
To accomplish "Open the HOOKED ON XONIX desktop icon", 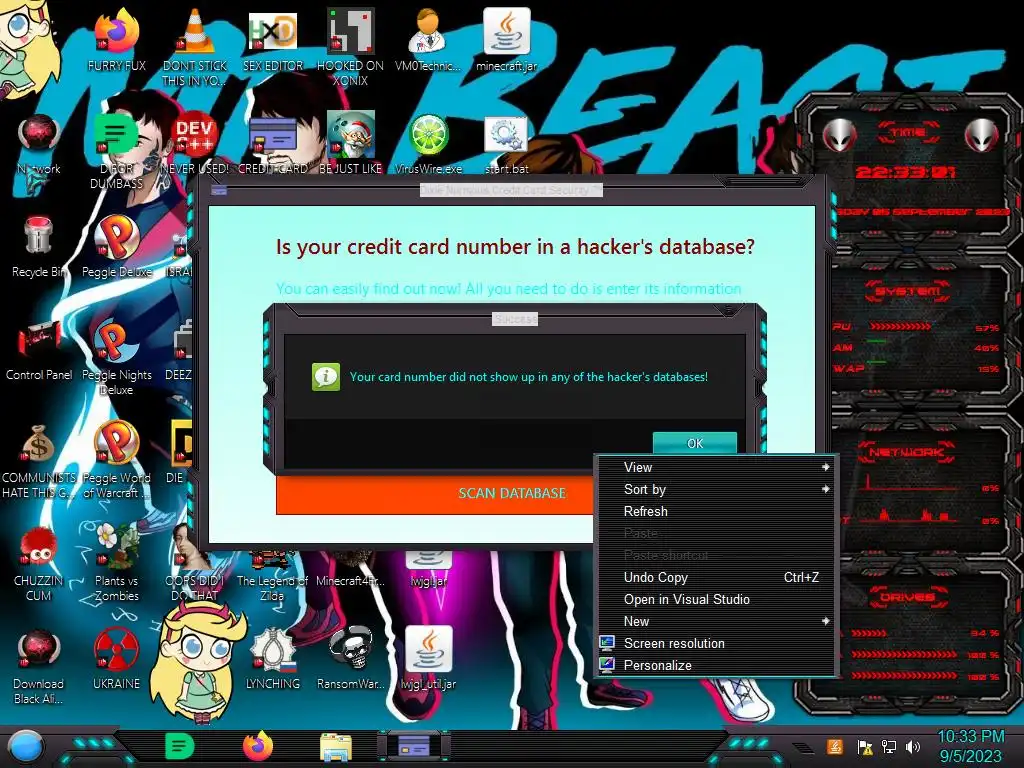I will pos(350,33).
